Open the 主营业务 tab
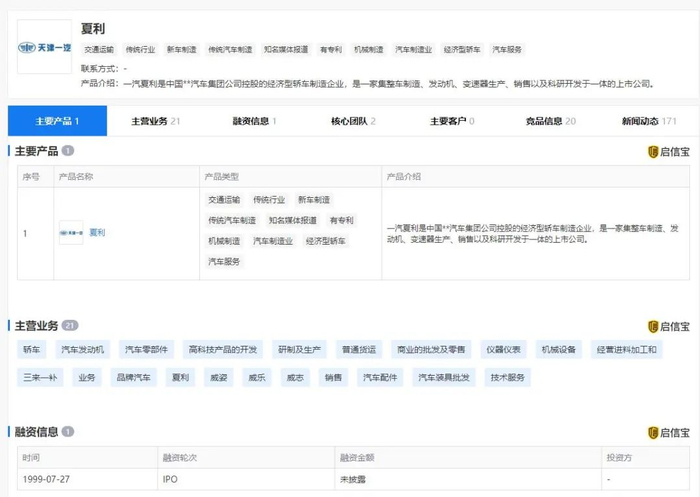Image resolution: width=700 pixels, height=497 pixels. pyautogui.click(x=155, y=121)
